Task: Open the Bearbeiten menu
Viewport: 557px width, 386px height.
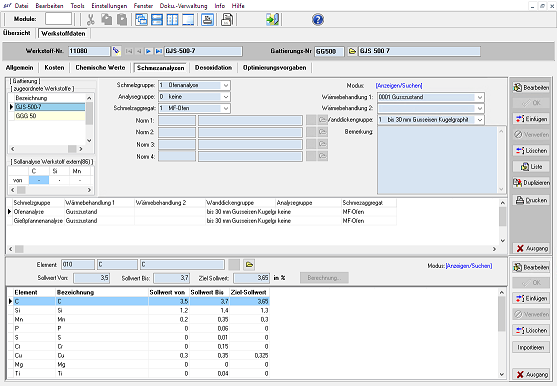Action: [x=49, y=6]
